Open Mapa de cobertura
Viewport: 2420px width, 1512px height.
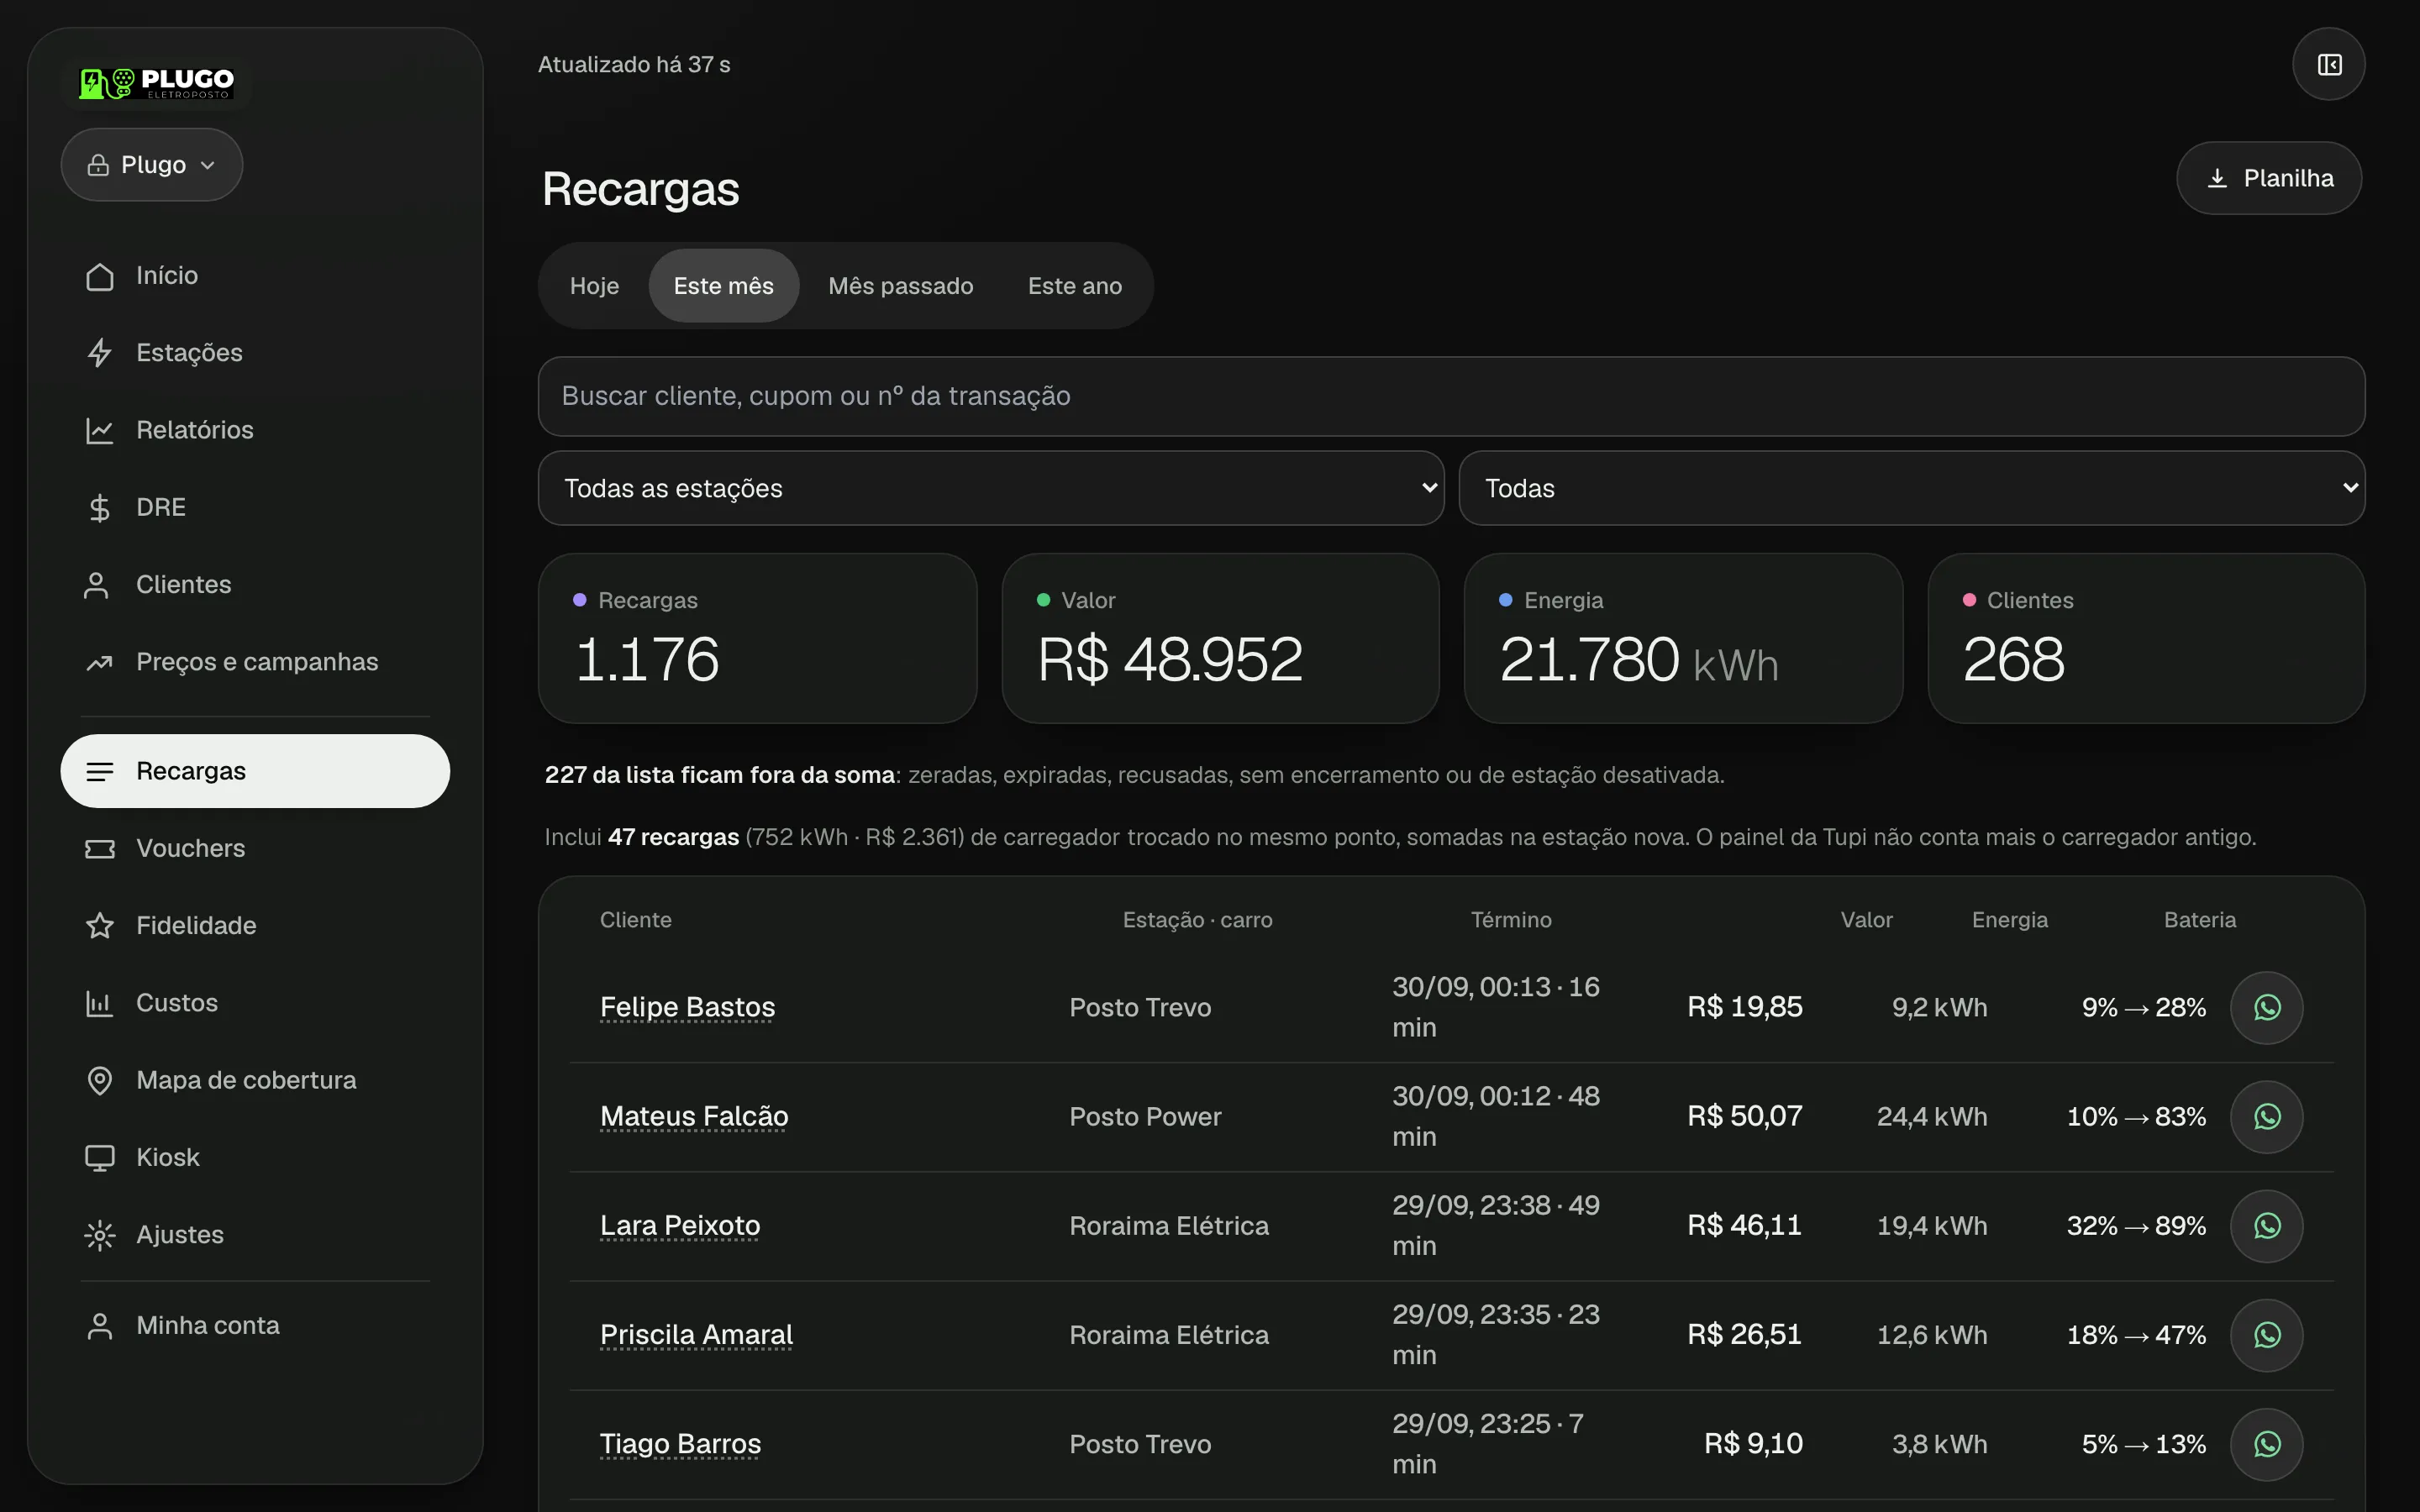pyautogui.click(x=255, y=1080)
